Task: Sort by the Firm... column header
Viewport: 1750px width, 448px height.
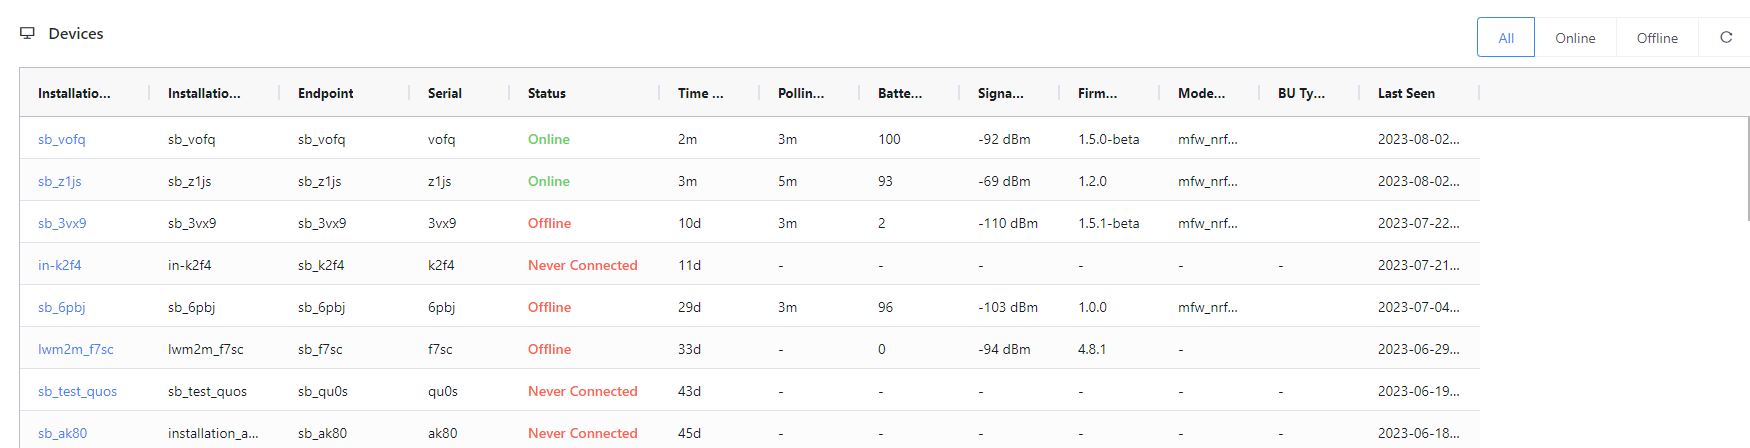Action: (1098, 93)
